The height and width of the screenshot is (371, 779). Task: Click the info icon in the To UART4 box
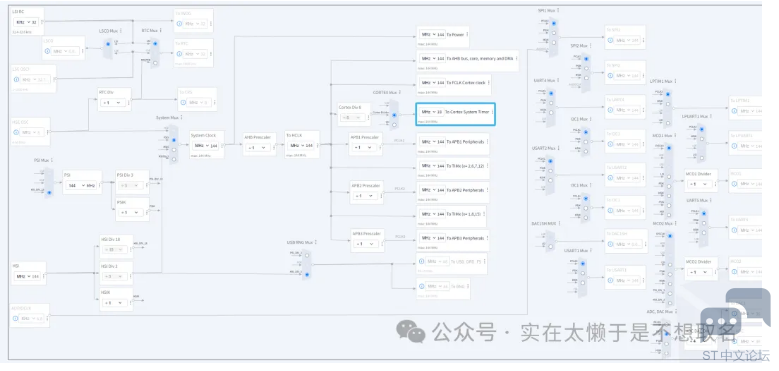(610, 110)
